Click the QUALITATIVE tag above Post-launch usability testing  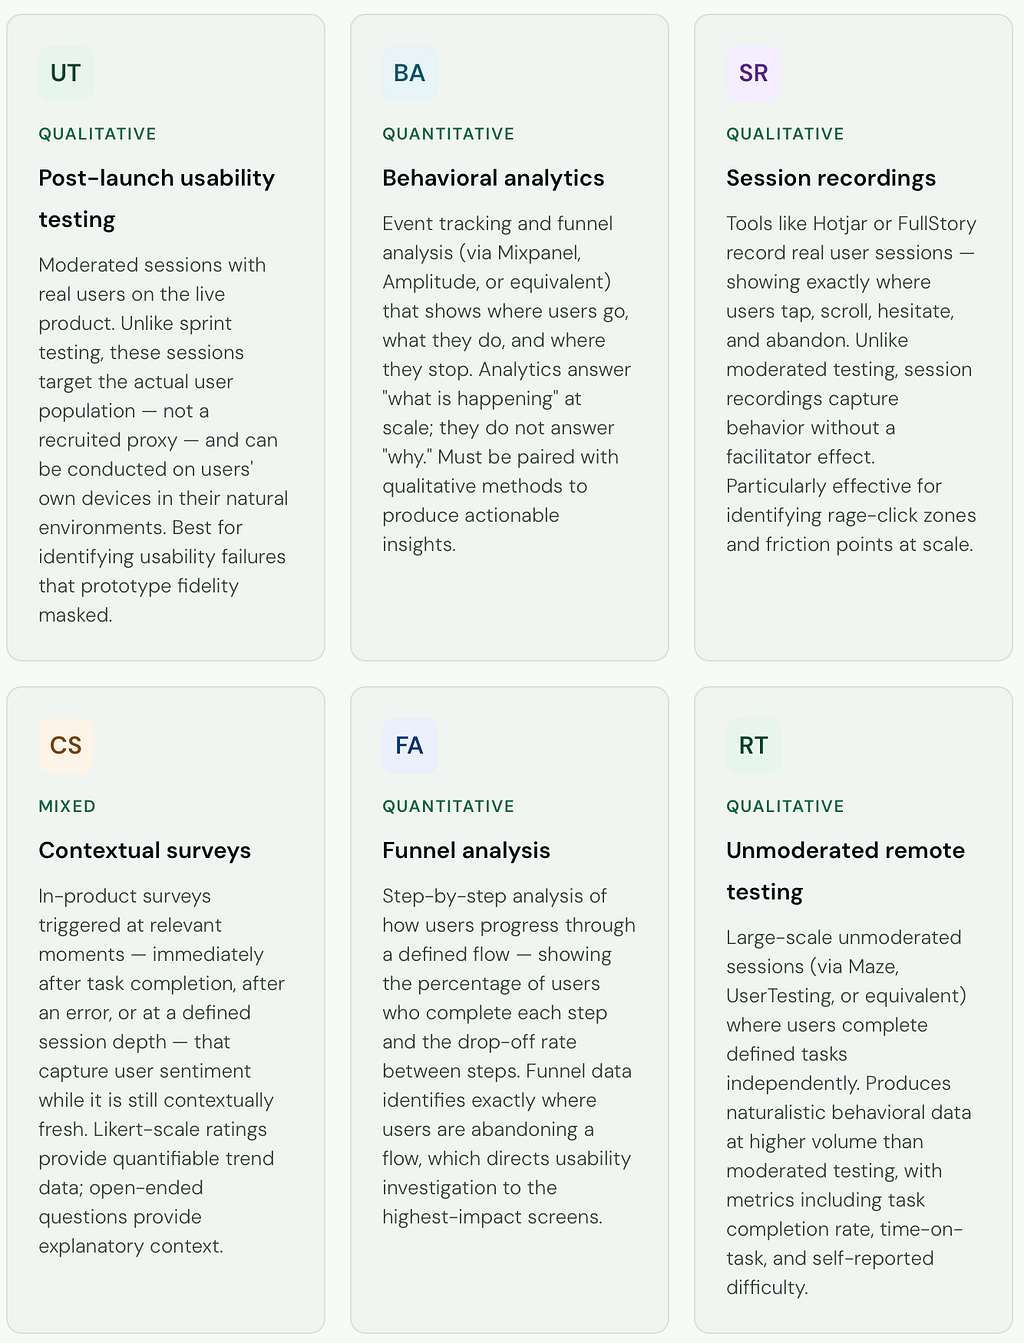click(x=98, y=134)
